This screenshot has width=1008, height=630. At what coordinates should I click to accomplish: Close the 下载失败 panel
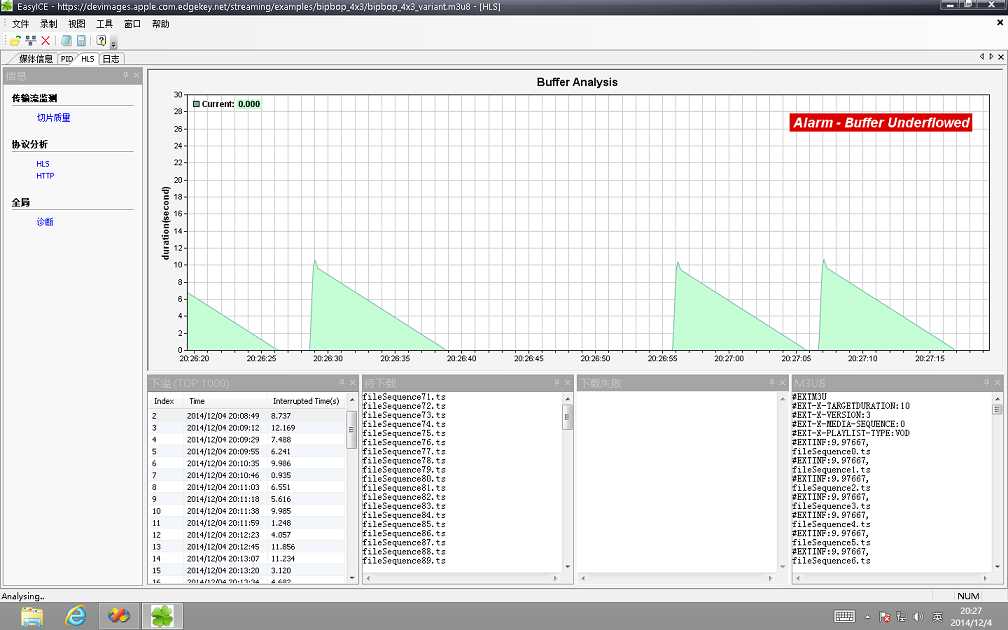[x=782, y=382]
